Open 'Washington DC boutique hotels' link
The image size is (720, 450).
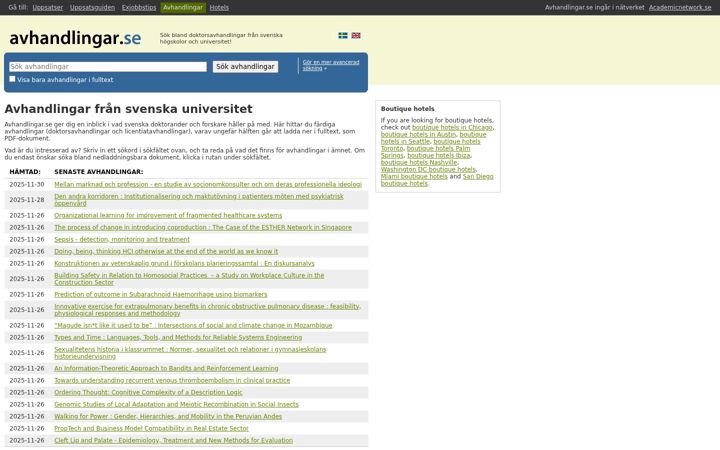coord(428,169)
